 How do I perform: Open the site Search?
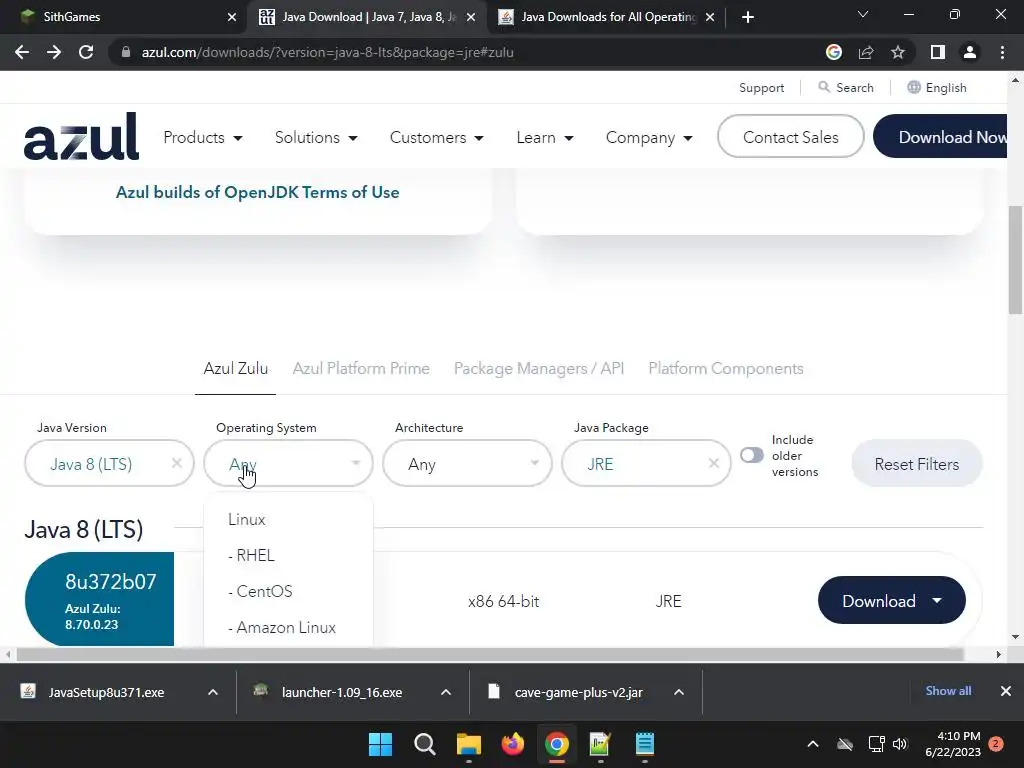click(x=846, y=88)
